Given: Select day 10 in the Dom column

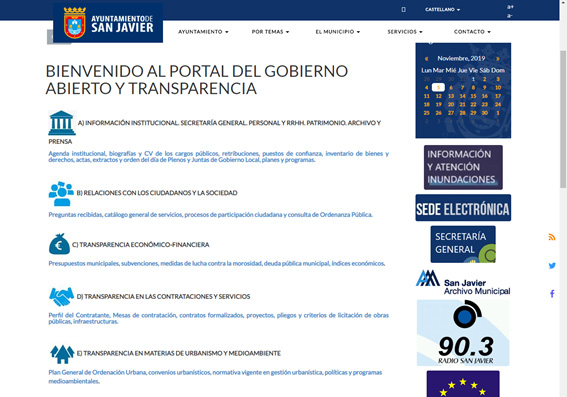Looking at the screenshot, I should [x=498, y=87].
